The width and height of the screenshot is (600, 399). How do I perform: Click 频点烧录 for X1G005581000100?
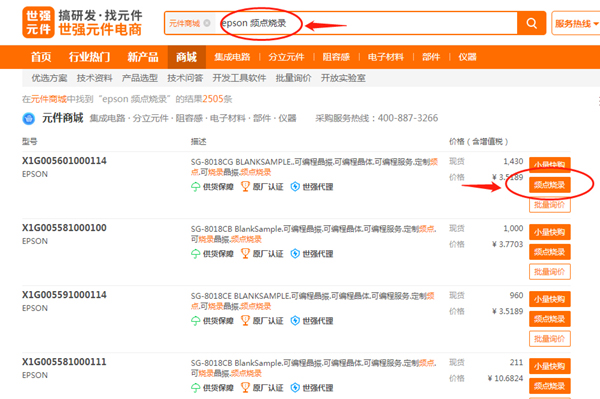point(549,252)
